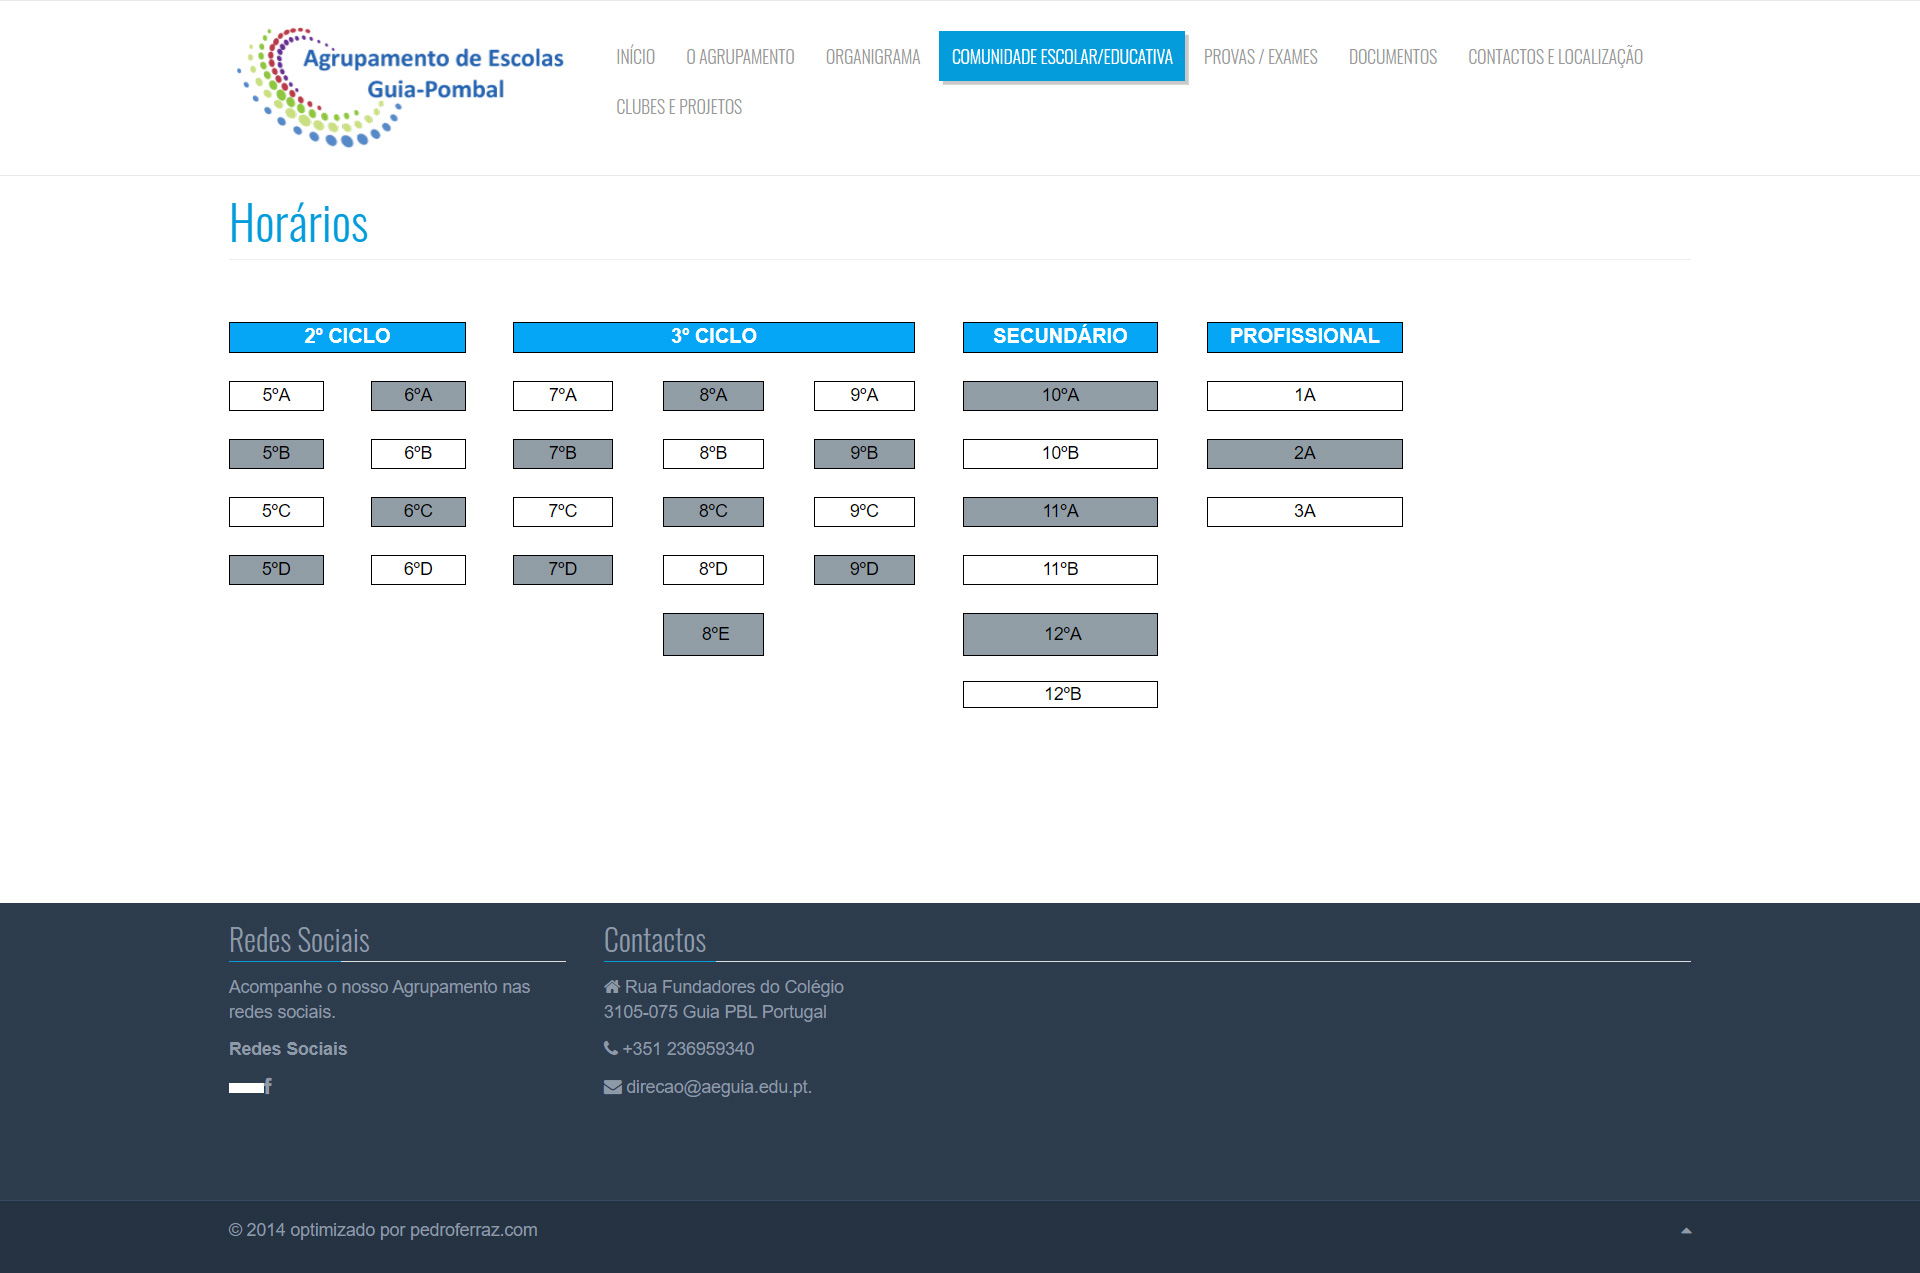Click the phone icon beside the number
This screenshot has width=1920, height=1273.
coord(610,1048)
